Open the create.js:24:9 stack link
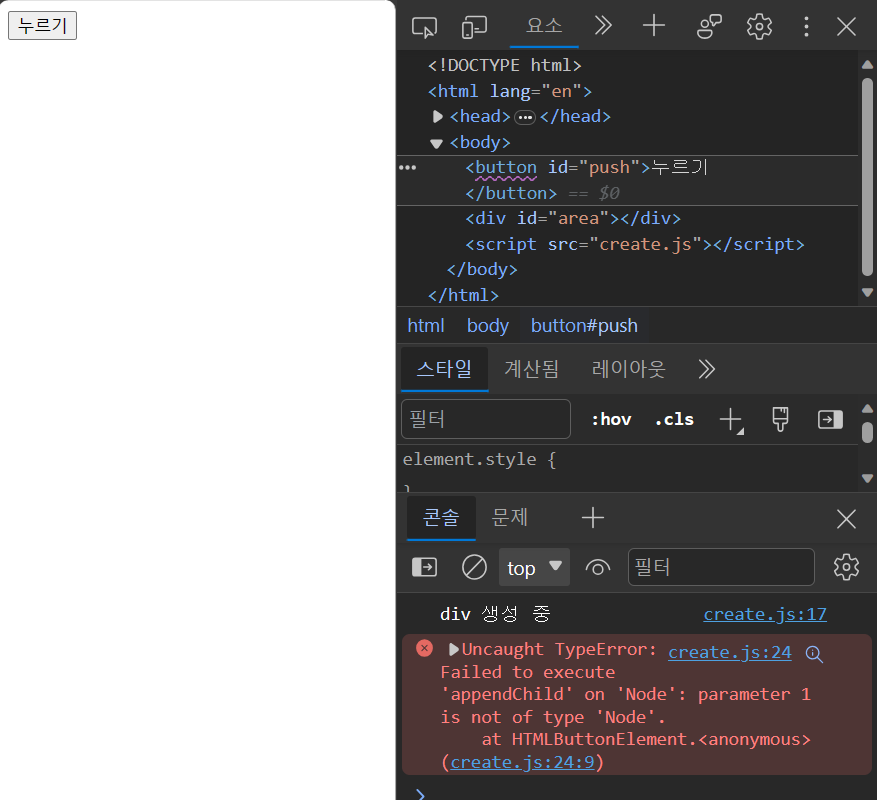 pos(522,763)
